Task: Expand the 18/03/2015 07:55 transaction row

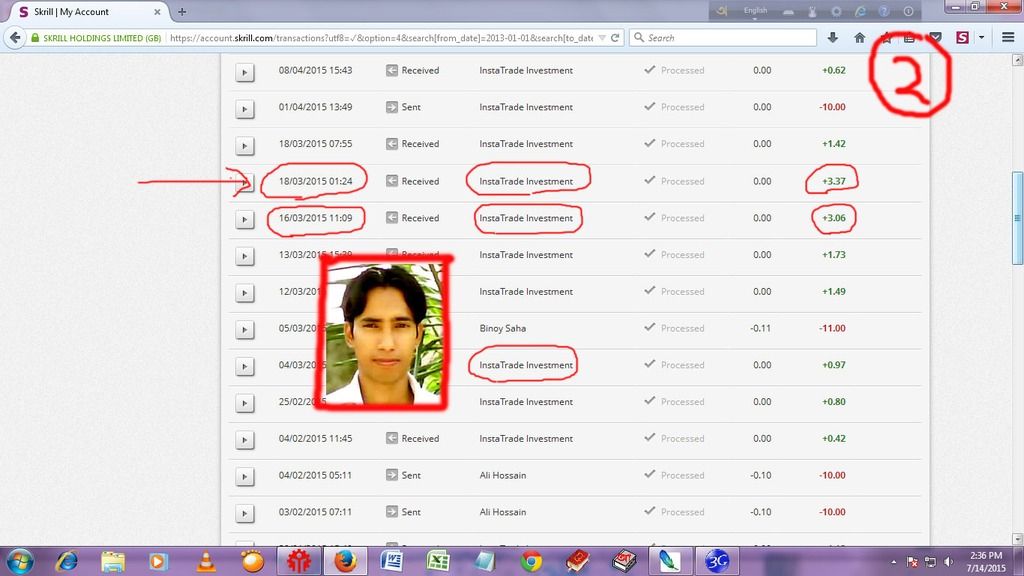Action: pos(244,145)
